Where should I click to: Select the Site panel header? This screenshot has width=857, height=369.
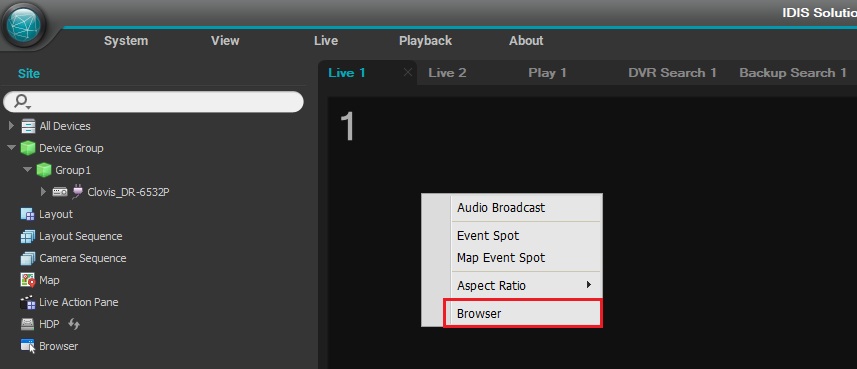(28, 73)
